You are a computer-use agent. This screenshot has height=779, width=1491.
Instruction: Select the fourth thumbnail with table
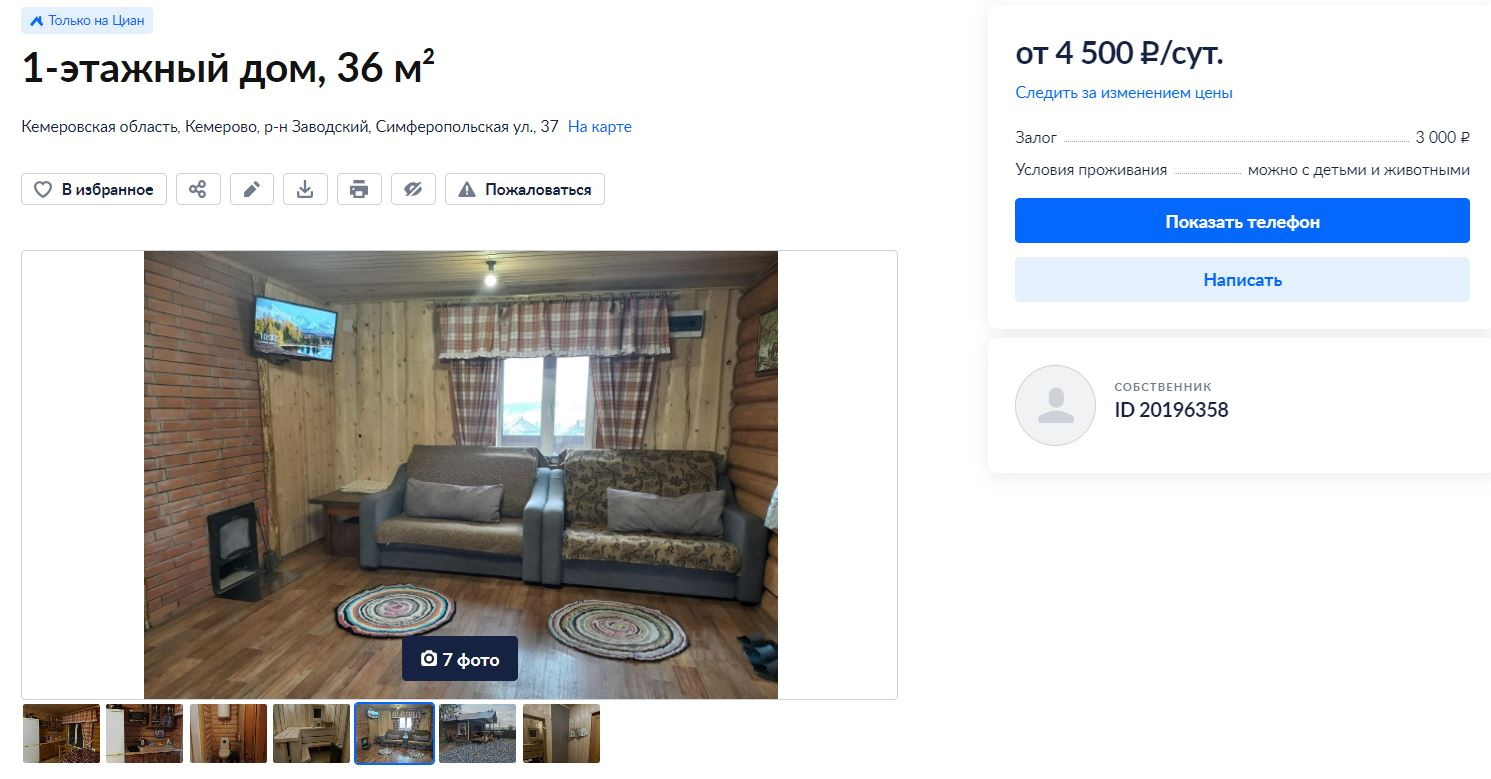[x=311, y=734]
